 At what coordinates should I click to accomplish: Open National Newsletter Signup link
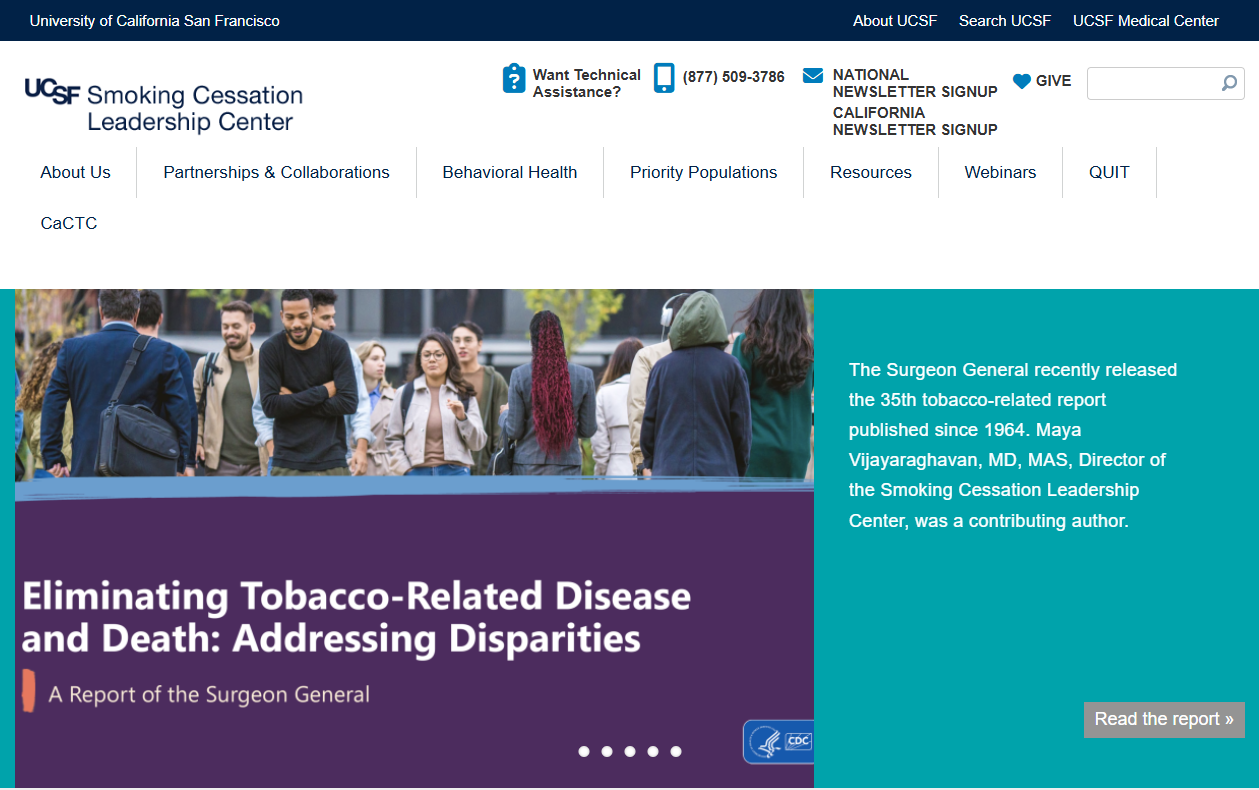point(915,83)
